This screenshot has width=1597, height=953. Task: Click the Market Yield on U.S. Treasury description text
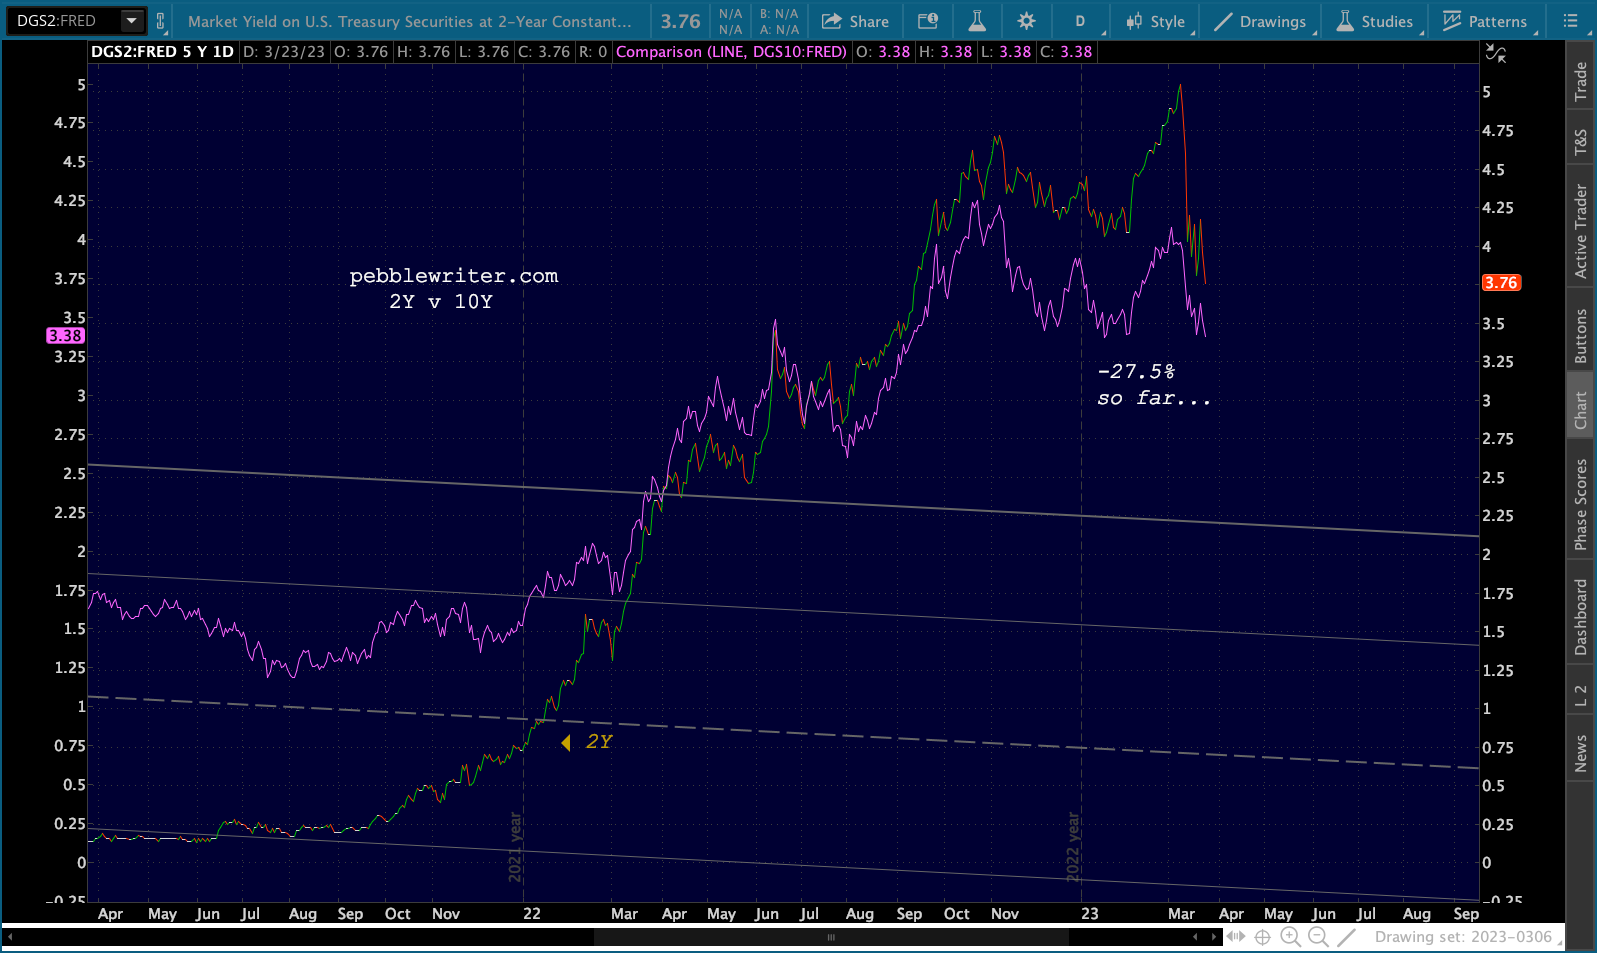[410, 21]
